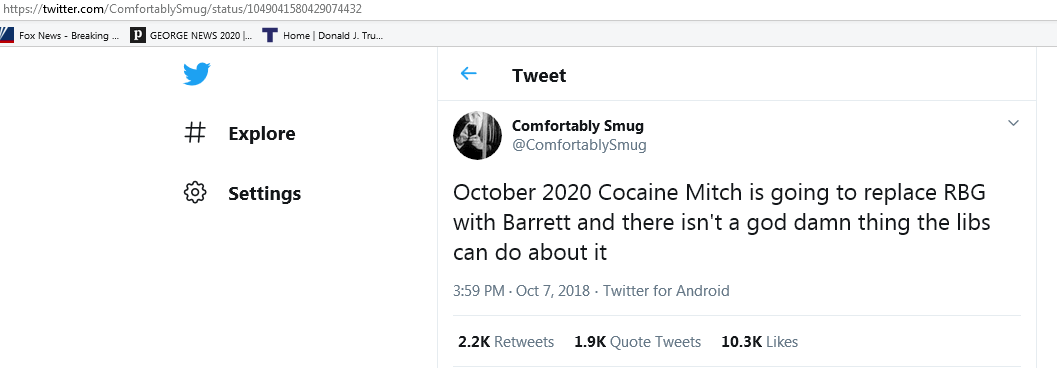Screen dimensions: 1057x368
Task: Click the browser URL address bar
Action: point(528,9)
